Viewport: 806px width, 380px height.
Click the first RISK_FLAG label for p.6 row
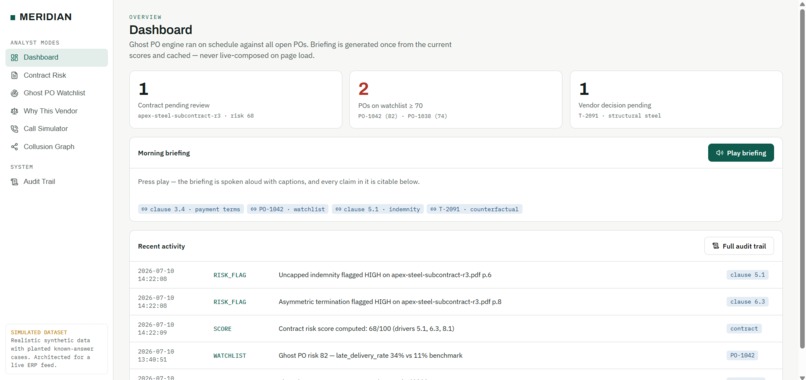point(230,275)
